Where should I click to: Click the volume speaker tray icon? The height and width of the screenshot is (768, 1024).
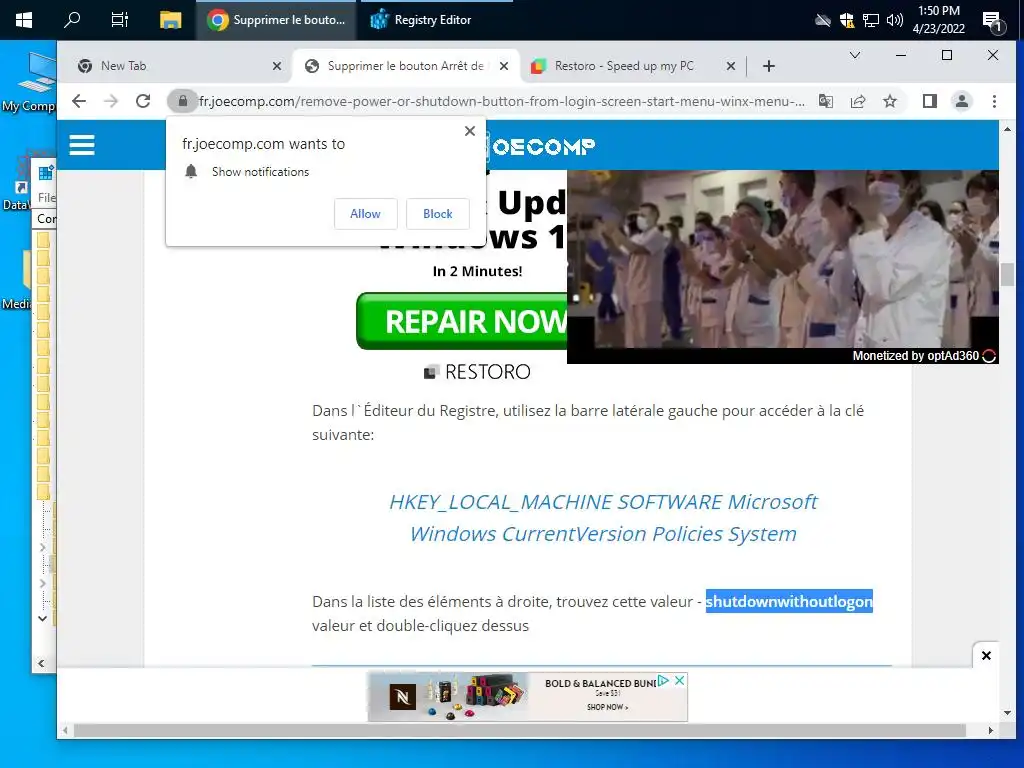click(x=895, y=20)
